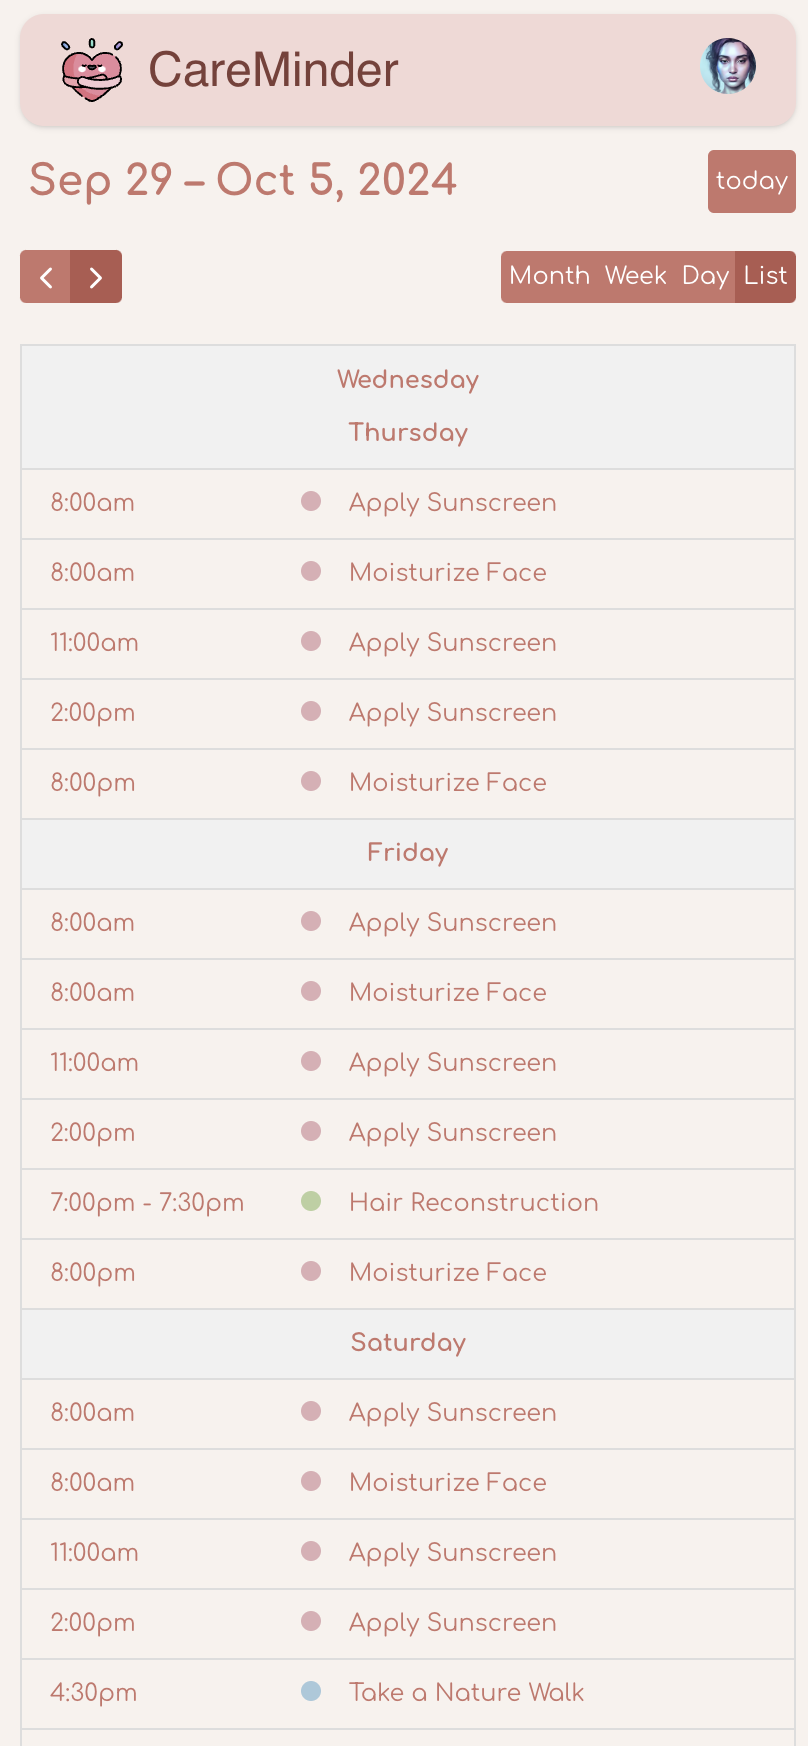Open the user profile avatar
The image size is (808, 1746).
tap(728, 66)
